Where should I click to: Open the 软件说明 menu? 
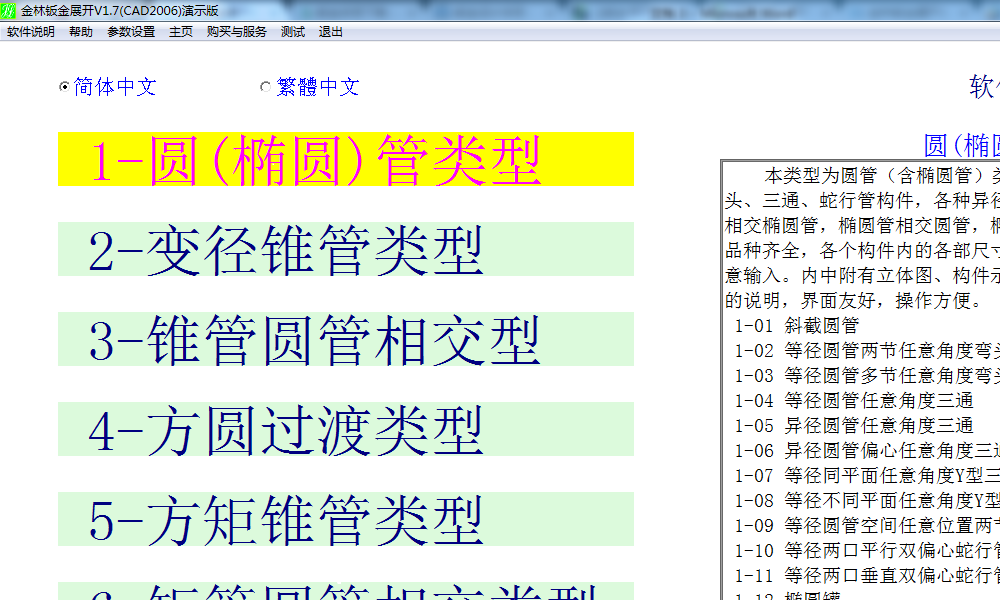tap(31, 32)
